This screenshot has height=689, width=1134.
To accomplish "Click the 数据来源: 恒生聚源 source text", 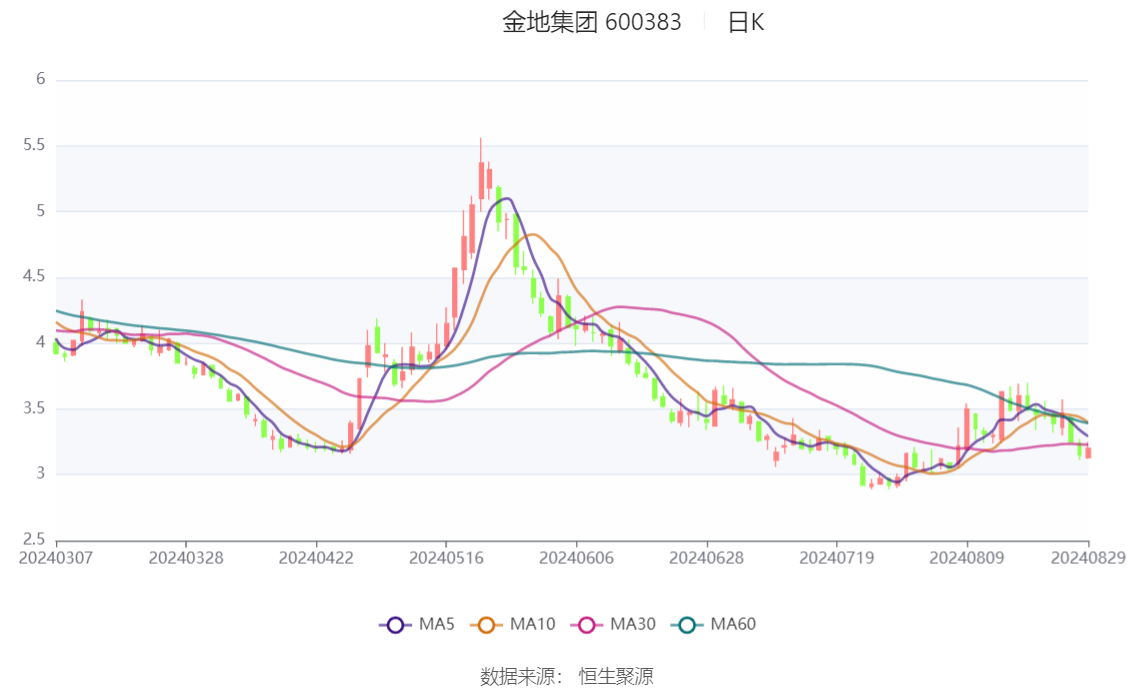I will 566,677.
